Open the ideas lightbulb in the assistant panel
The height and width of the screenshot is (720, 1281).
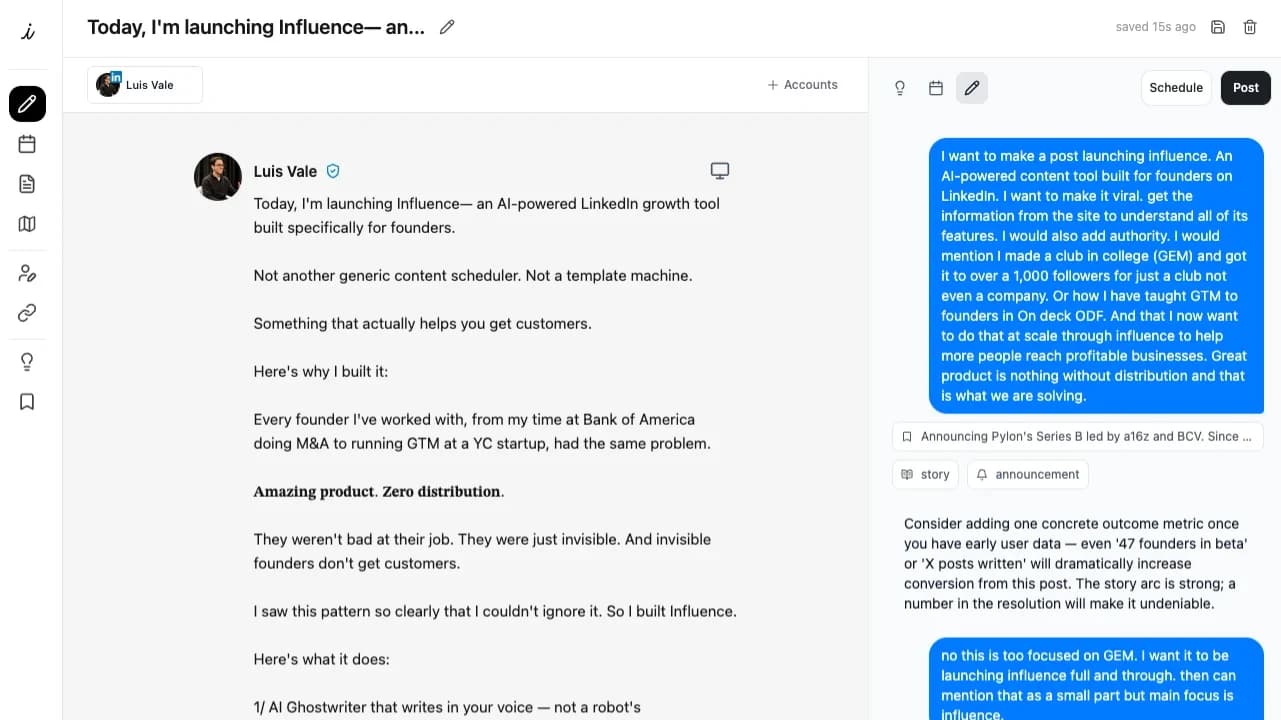point(899,87)
